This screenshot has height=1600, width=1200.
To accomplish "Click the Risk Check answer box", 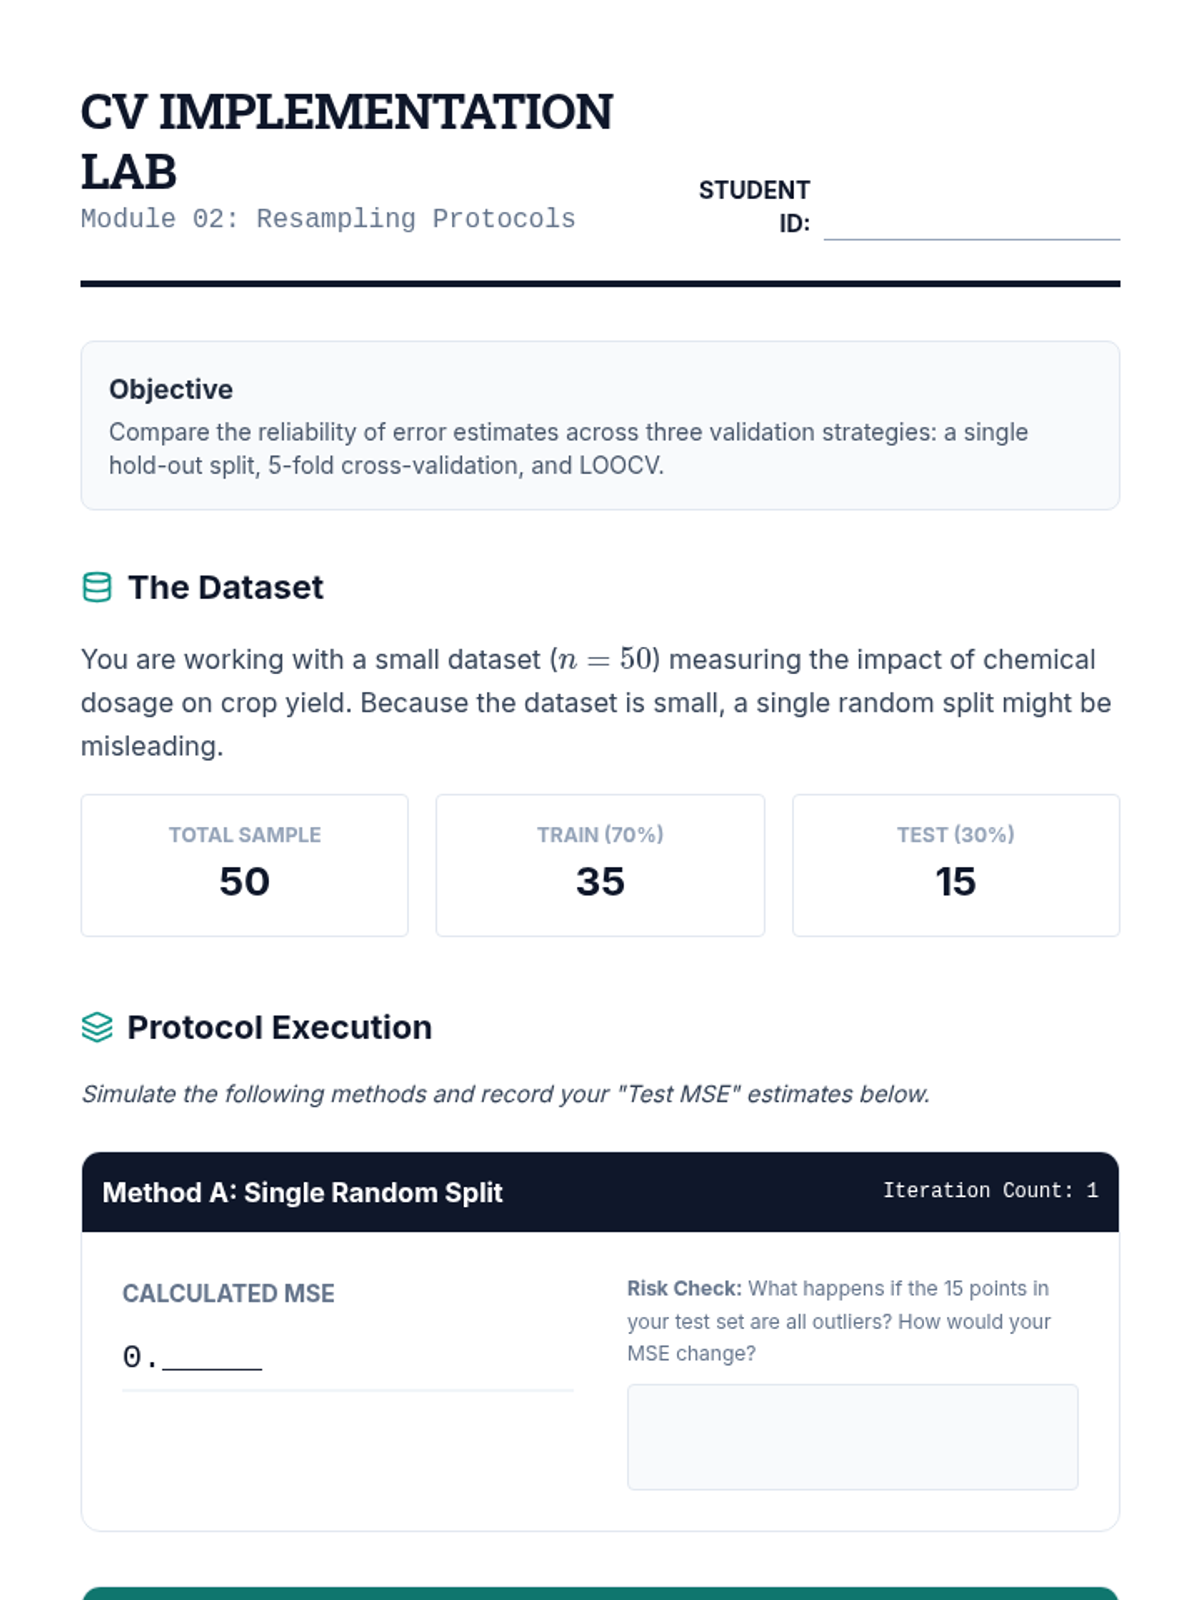I will click(x=852, y=1437).
